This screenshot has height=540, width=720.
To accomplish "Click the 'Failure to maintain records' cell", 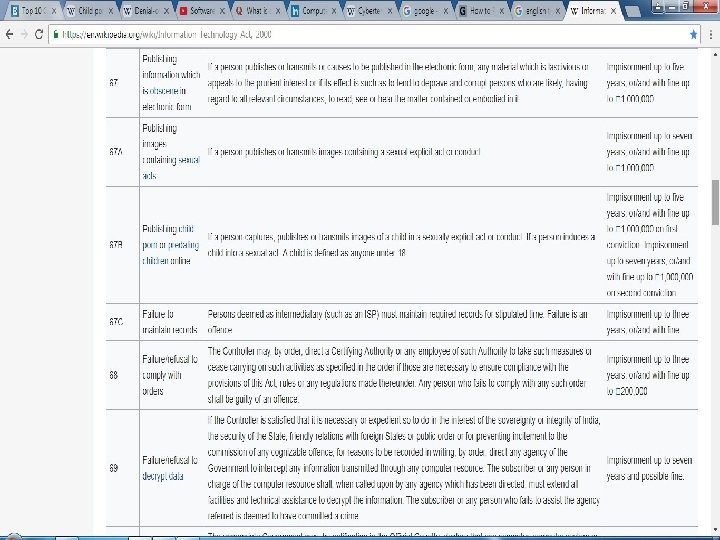I will pyautogui.click(x=170, y=322).
